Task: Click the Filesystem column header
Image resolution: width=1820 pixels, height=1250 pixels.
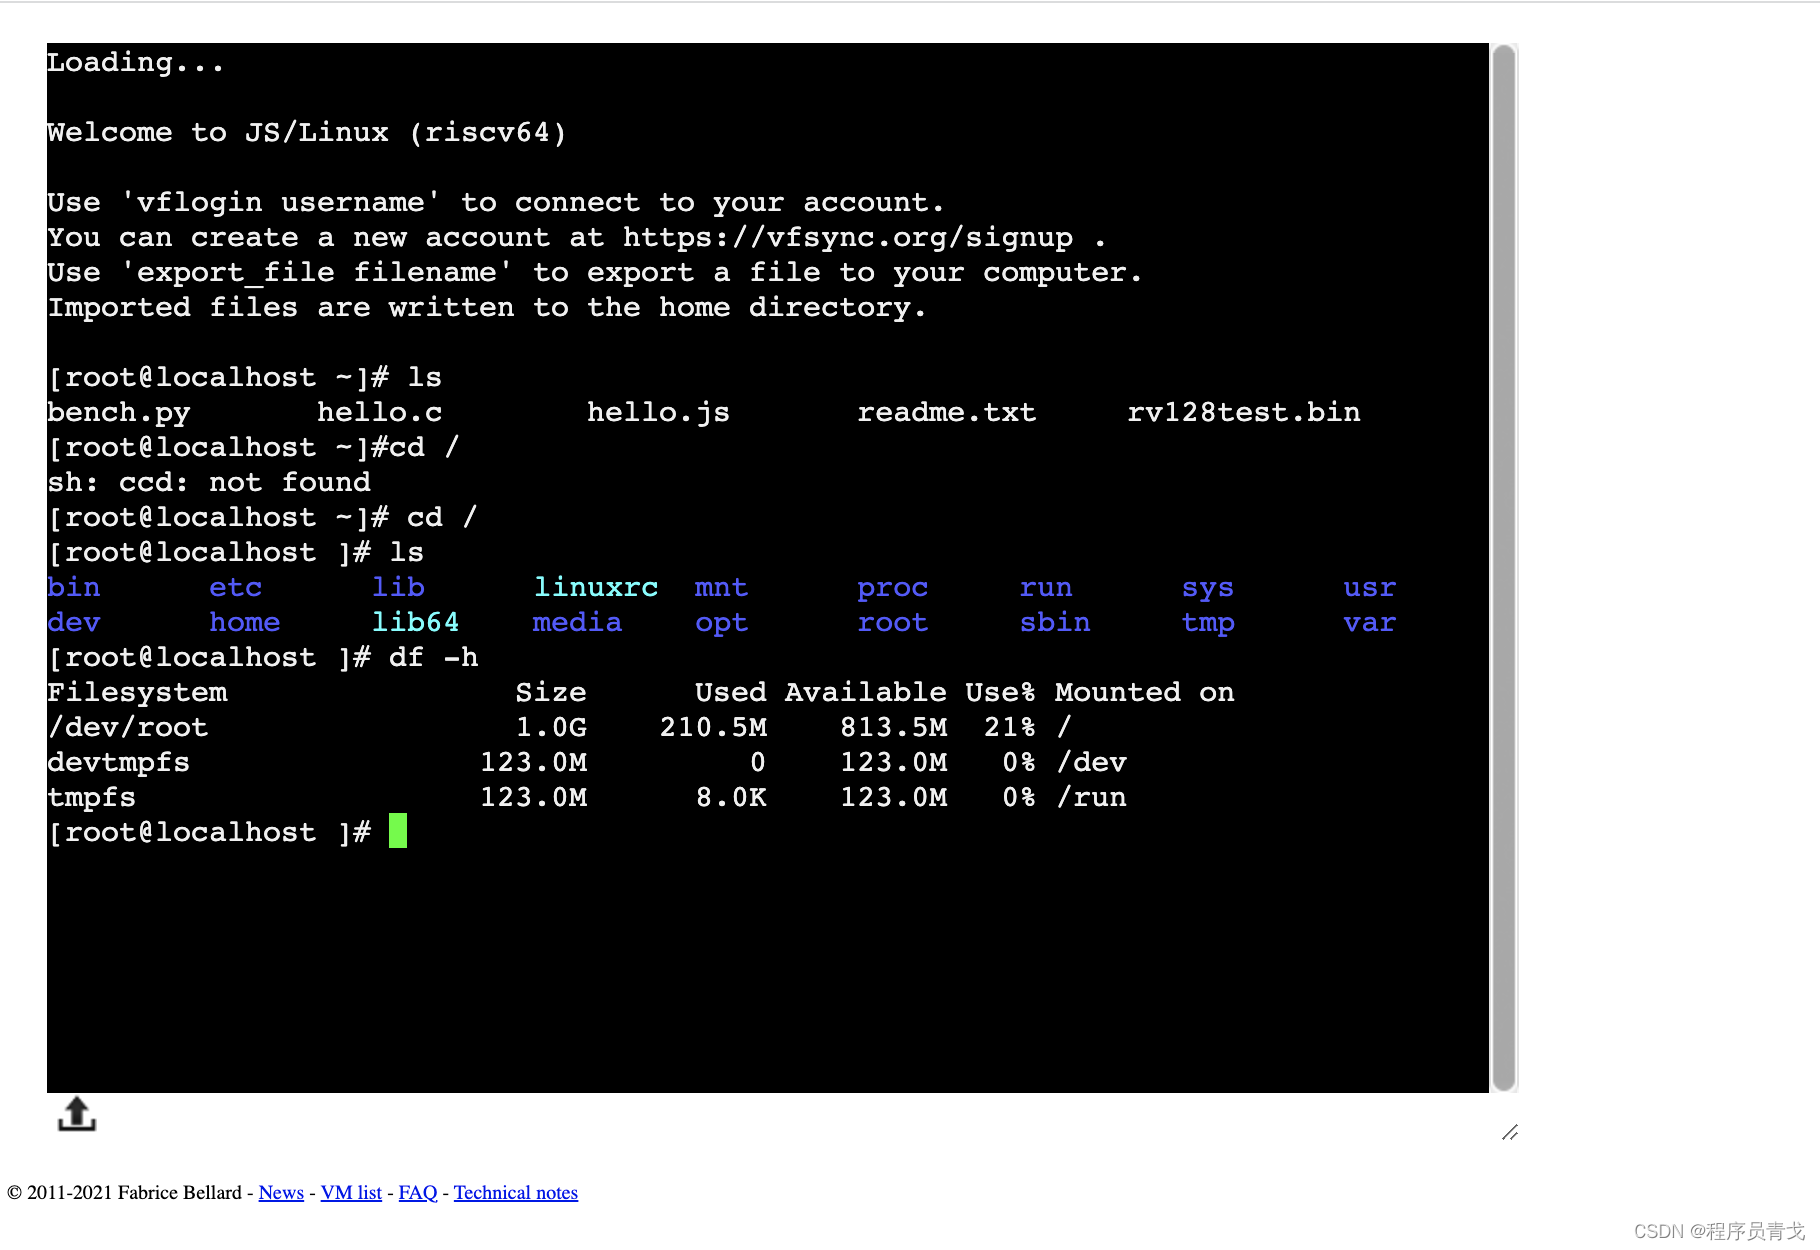Action: [x=137, y=693]
